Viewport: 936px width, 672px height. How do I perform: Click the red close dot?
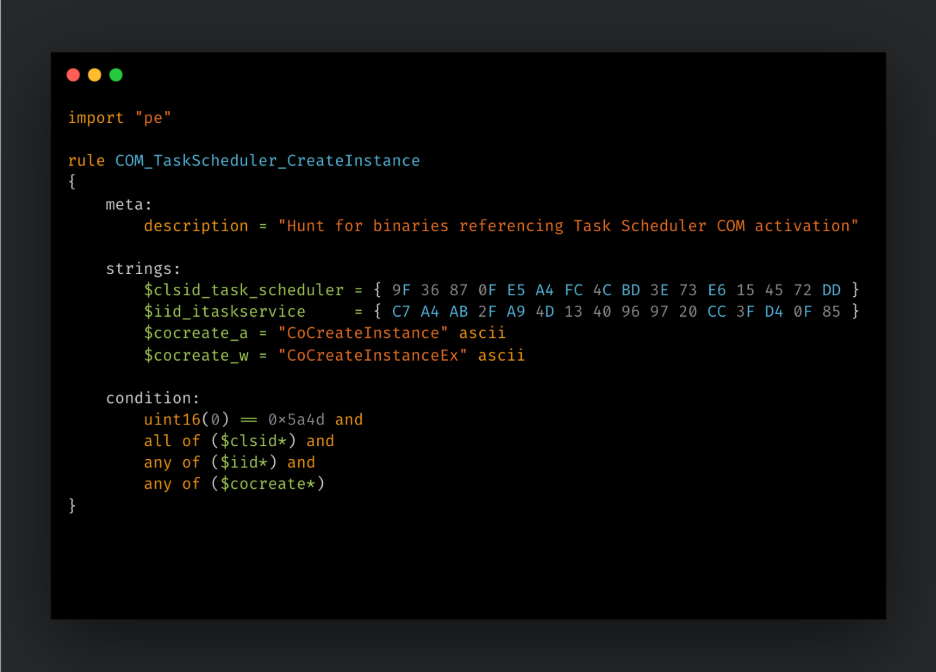(x=73, y=75)
